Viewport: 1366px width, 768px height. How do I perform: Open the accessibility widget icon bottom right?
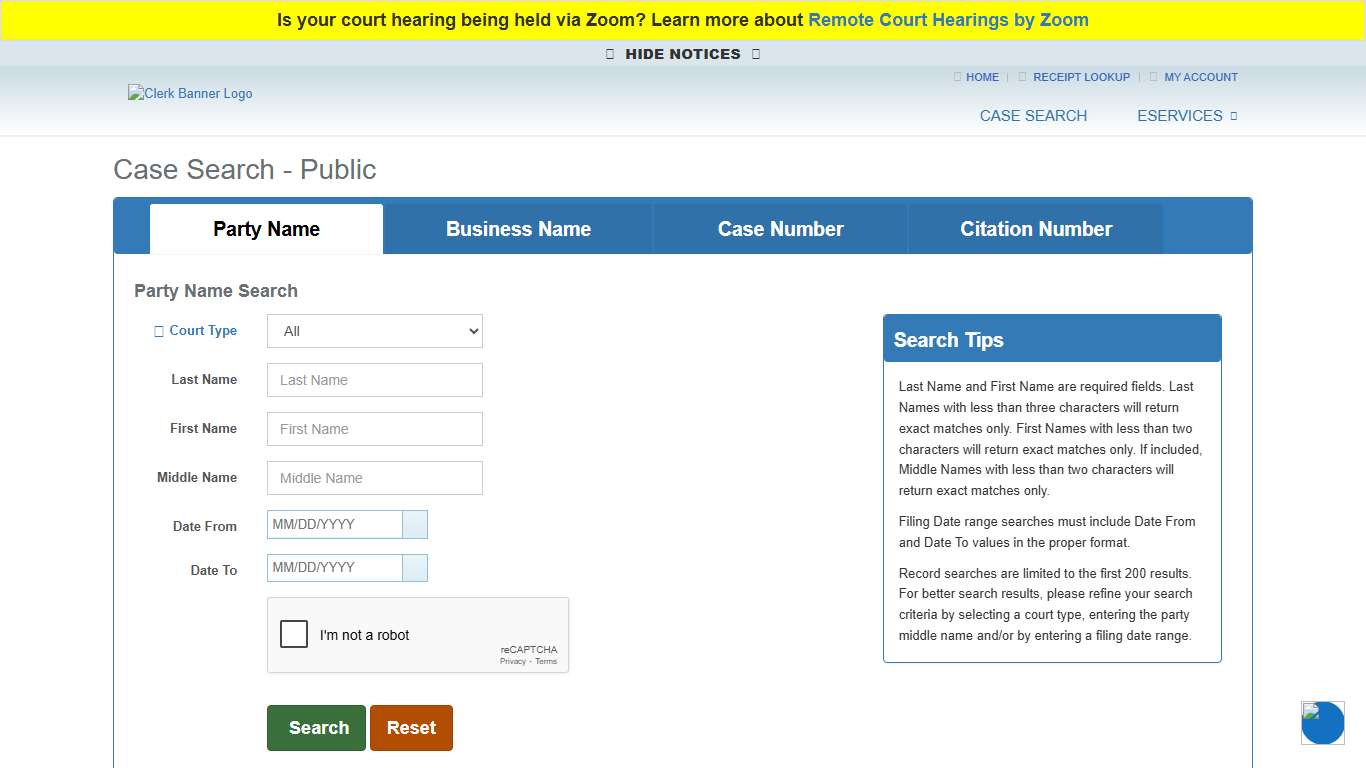(1322, 722)
